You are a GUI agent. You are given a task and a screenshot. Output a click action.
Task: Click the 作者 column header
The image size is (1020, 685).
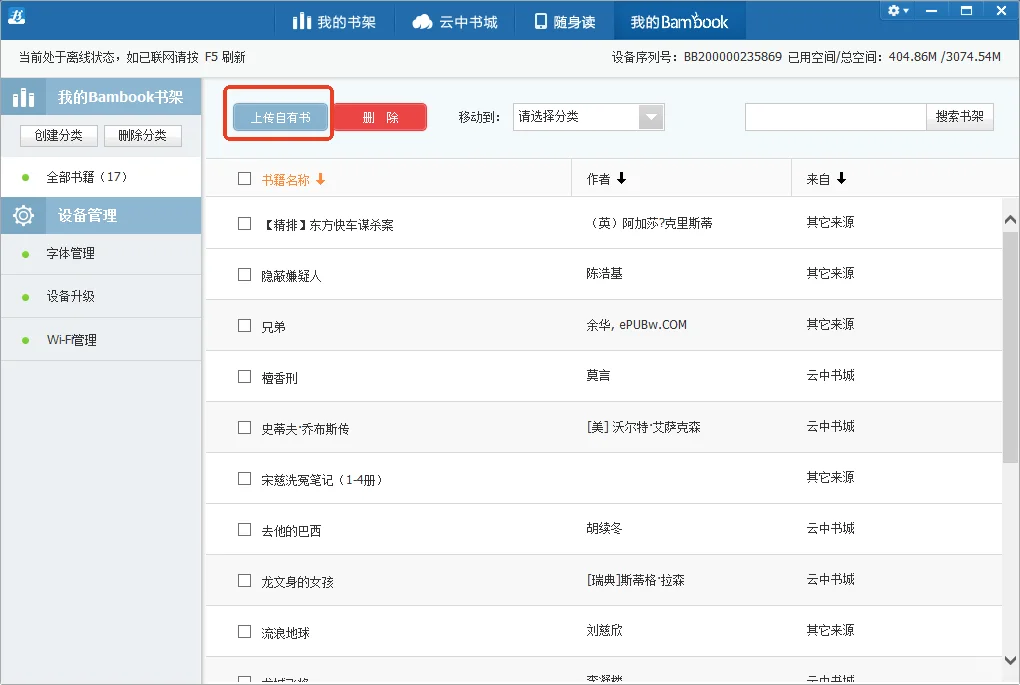pyautogui.click(x=598, y=179)
